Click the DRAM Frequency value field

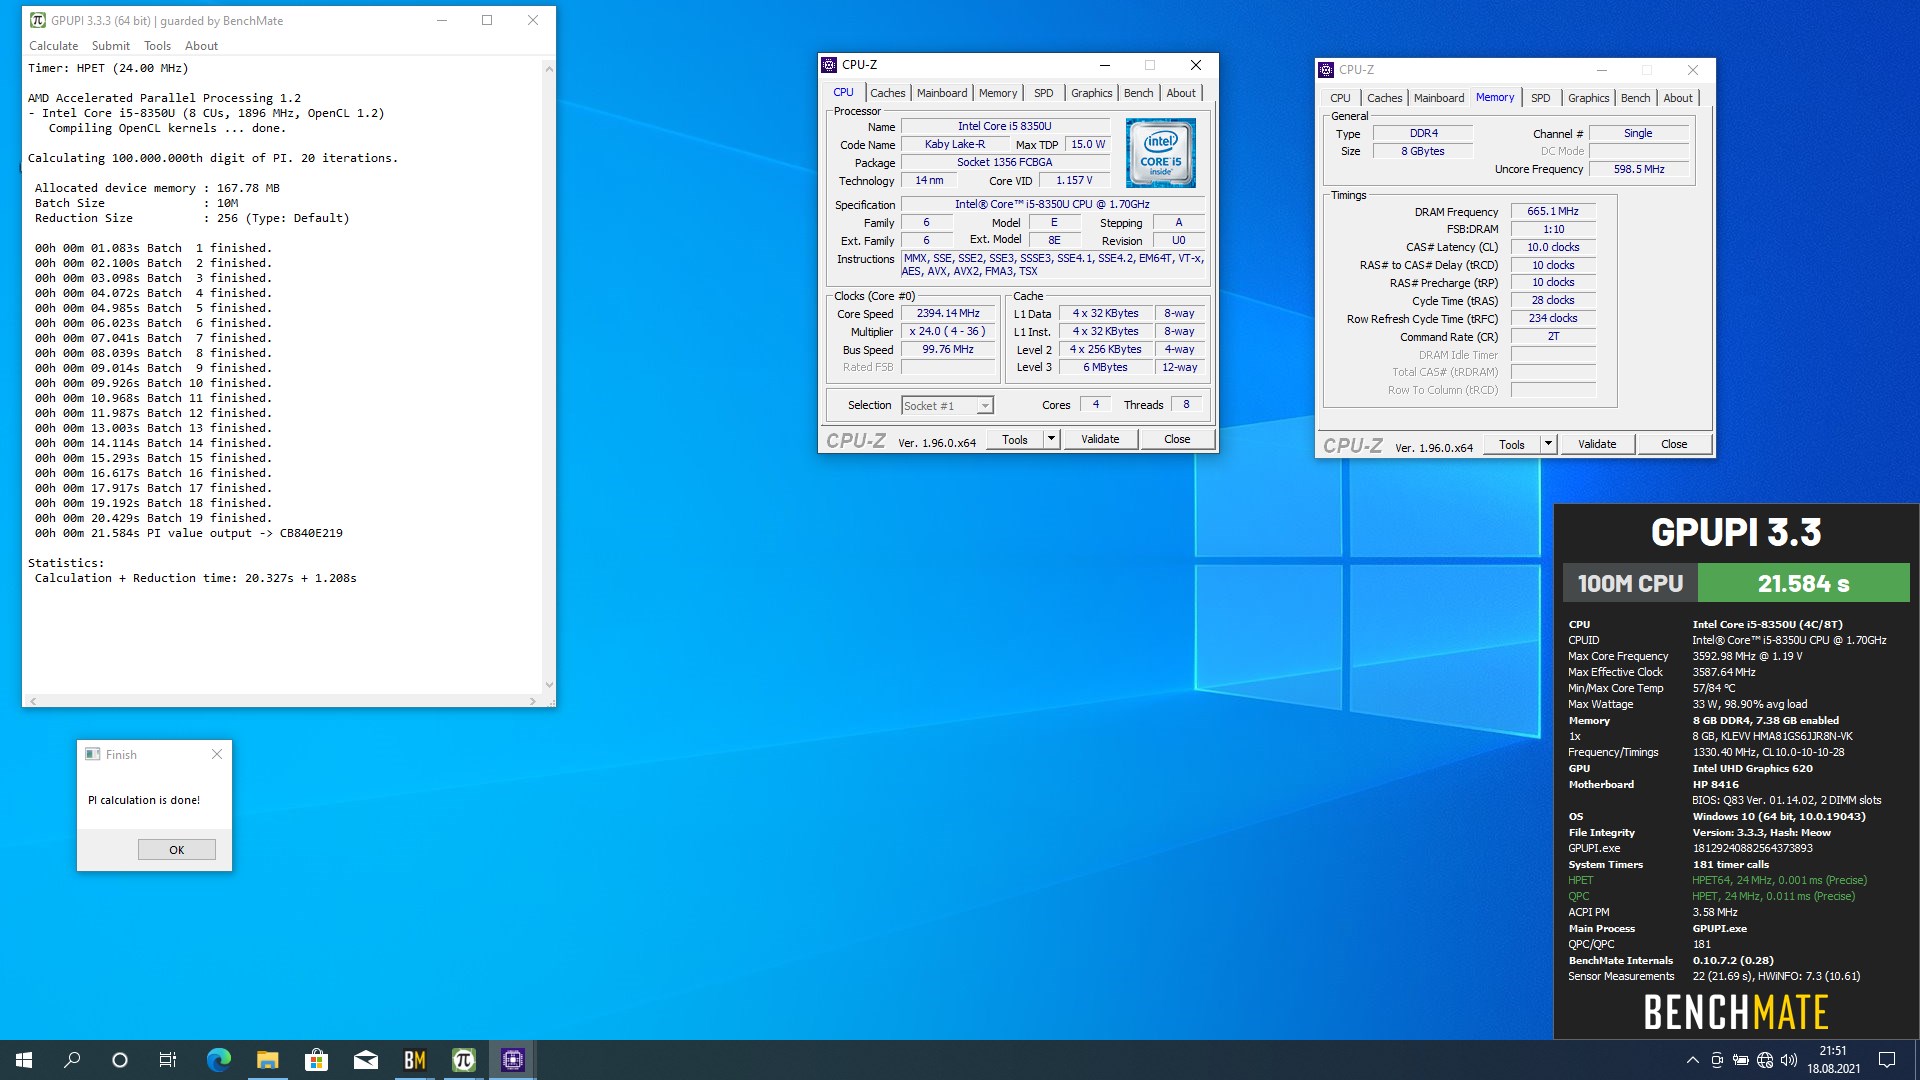click(1552, 212)
